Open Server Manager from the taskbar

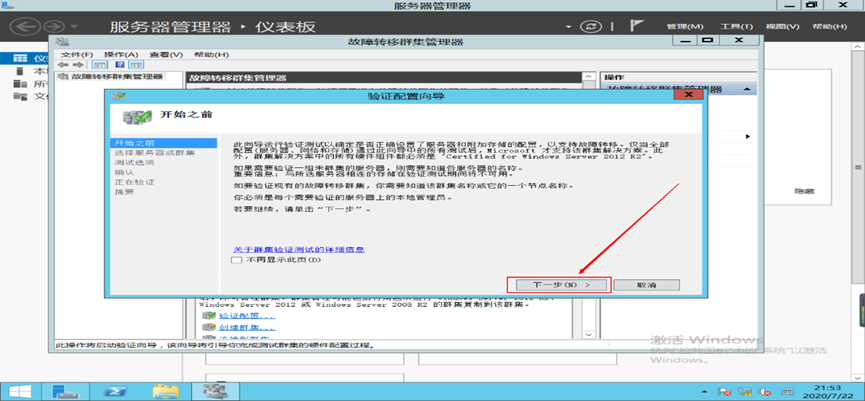[66, 391]
